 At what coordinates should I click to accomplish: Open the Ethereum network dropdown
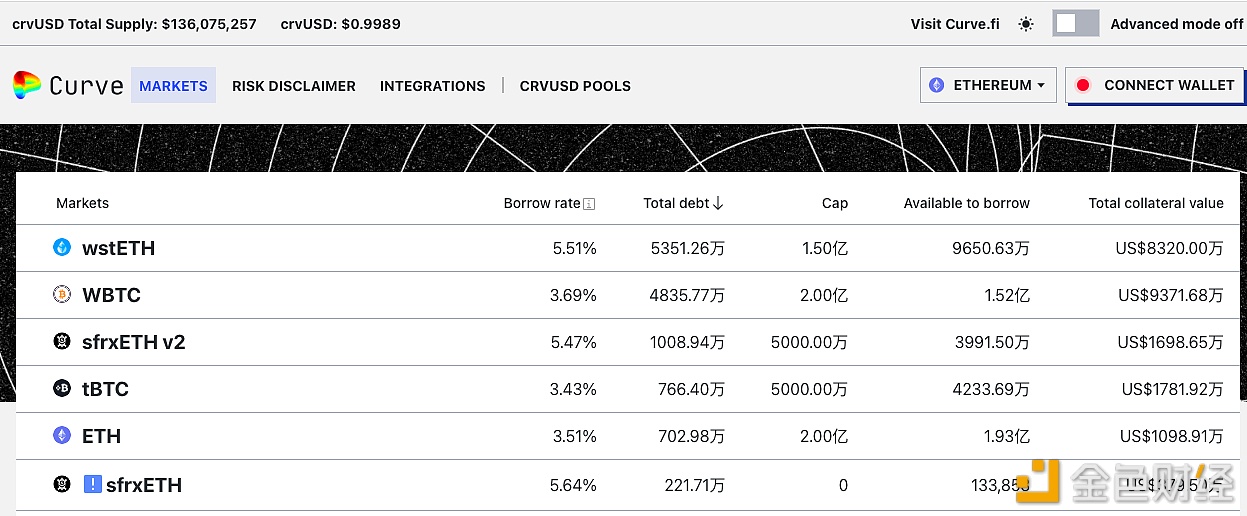pos(987,85)
